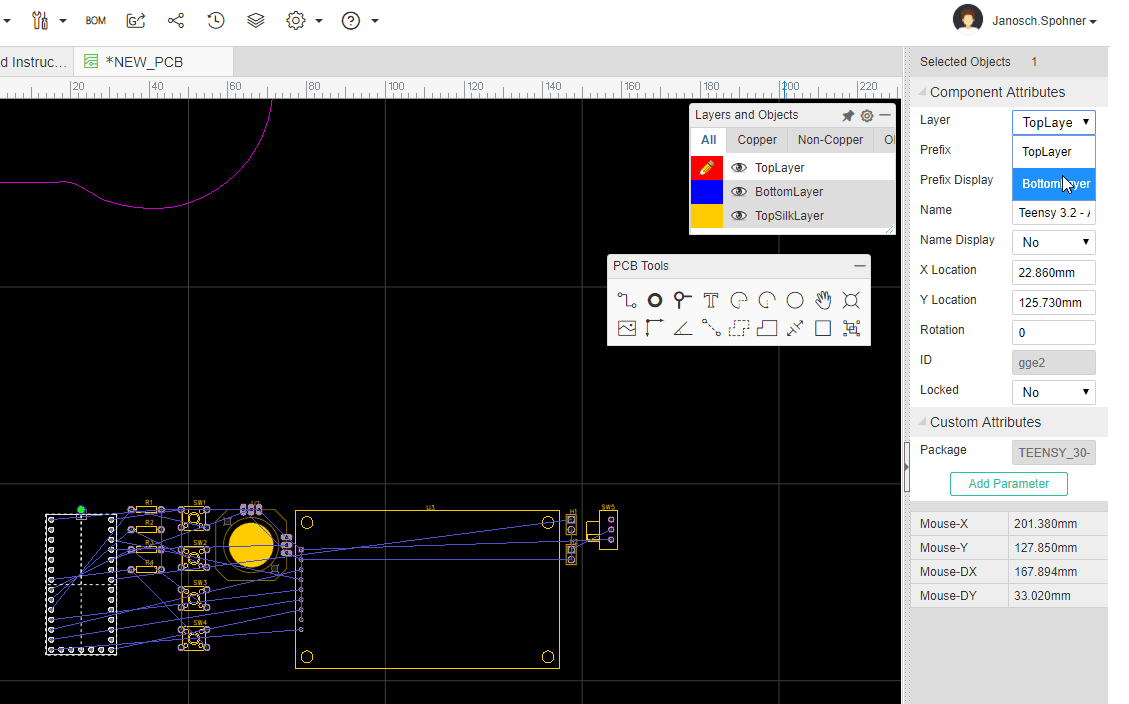Open Generate Gerber from the toolbar
1129x704 pixels.
(137, 20)
